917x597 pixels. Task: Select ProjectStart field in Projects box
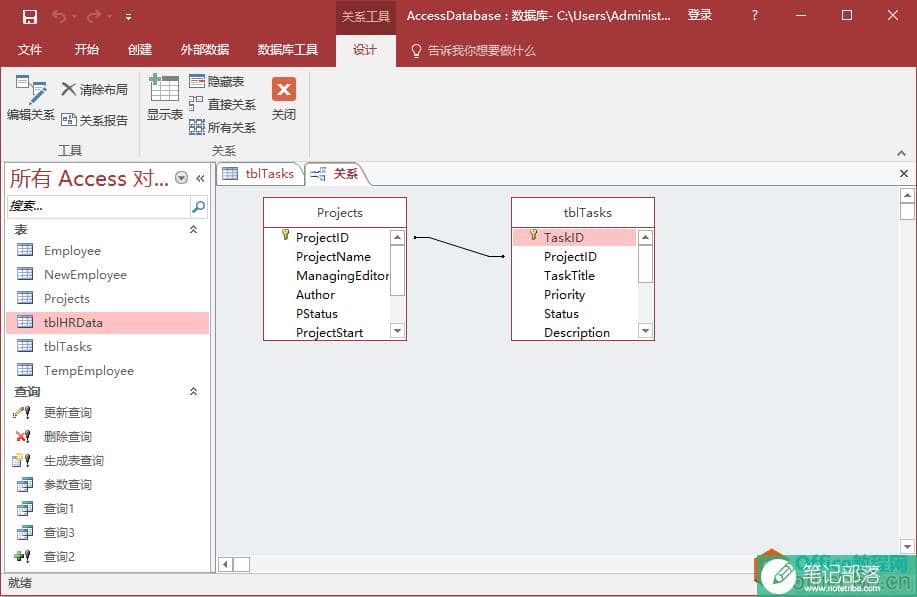(x=329, y=333)
